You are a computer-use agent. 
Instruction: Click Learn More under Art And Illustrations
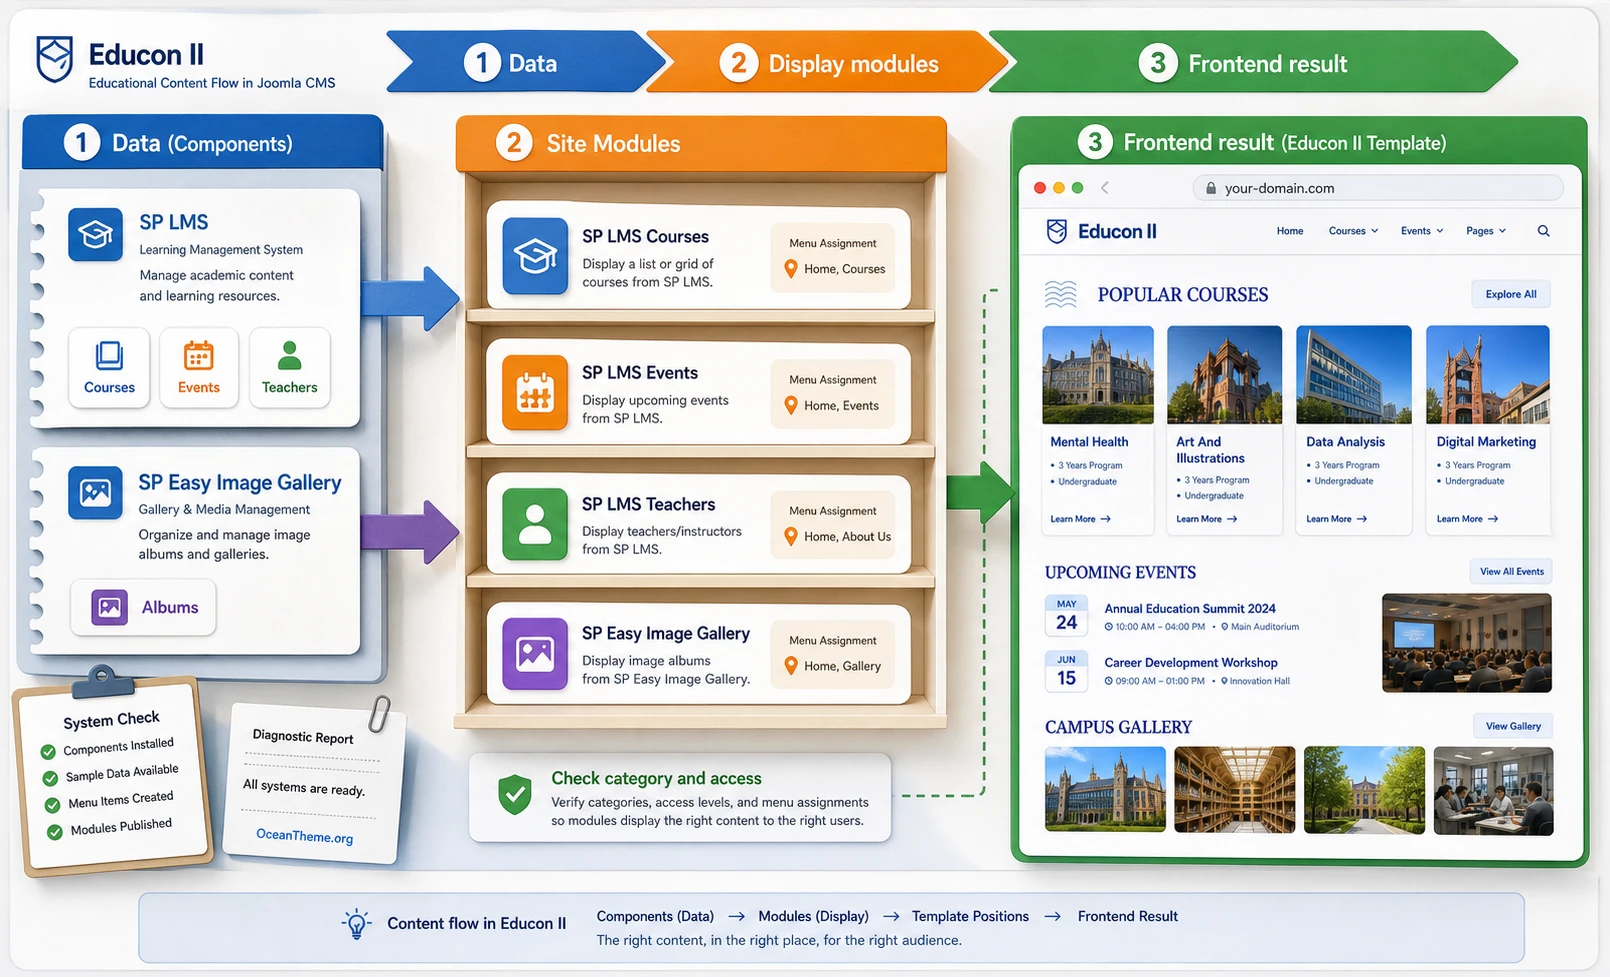point(1206,519)
